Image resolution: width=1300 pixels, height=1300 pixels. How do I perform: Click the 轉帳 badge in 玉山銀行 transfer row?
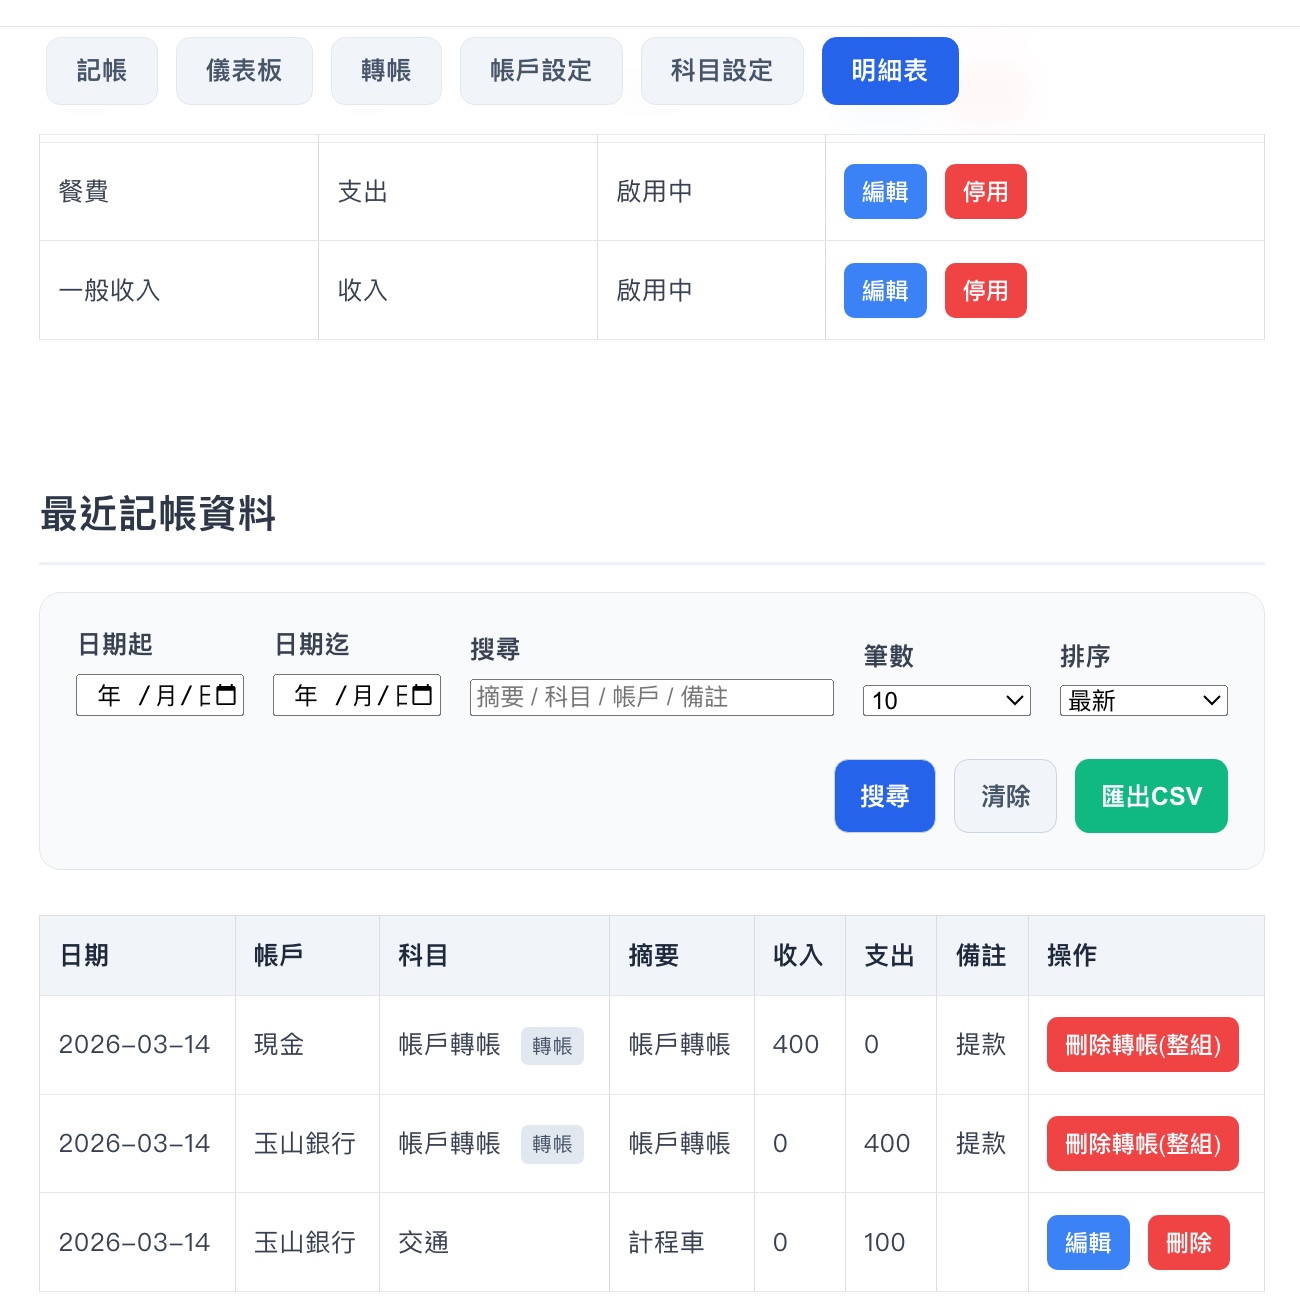coord(552,1144)
